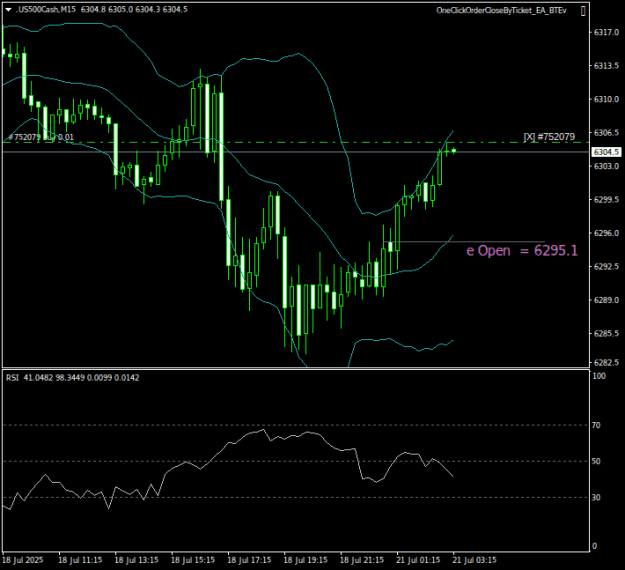Click the 18 Jul 19:15 time axis label
The height and width of the screenshot is (570, 625).
pyautogui.click(x=306, y=560)
